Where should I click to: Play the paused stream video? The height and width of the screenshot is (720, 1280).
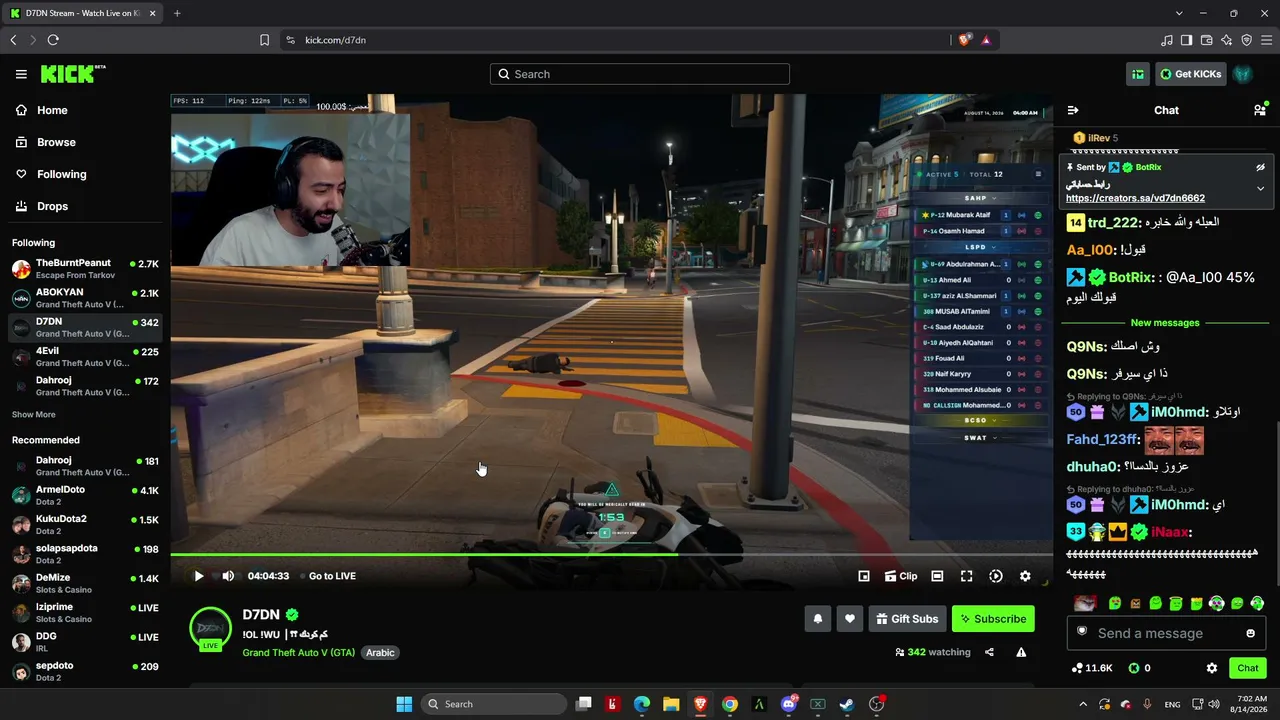pyautogui.click(x=198, y=576)
